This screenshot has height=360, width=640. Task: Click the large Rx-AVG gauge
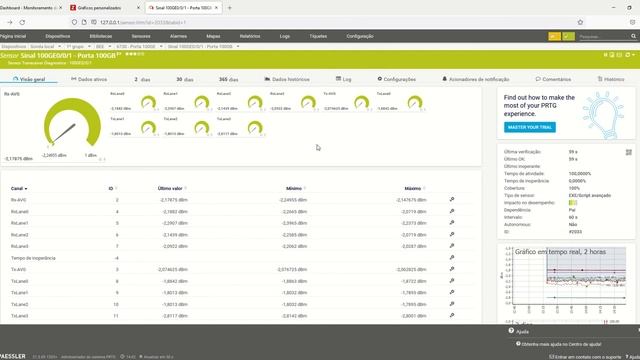coord(72,122)
